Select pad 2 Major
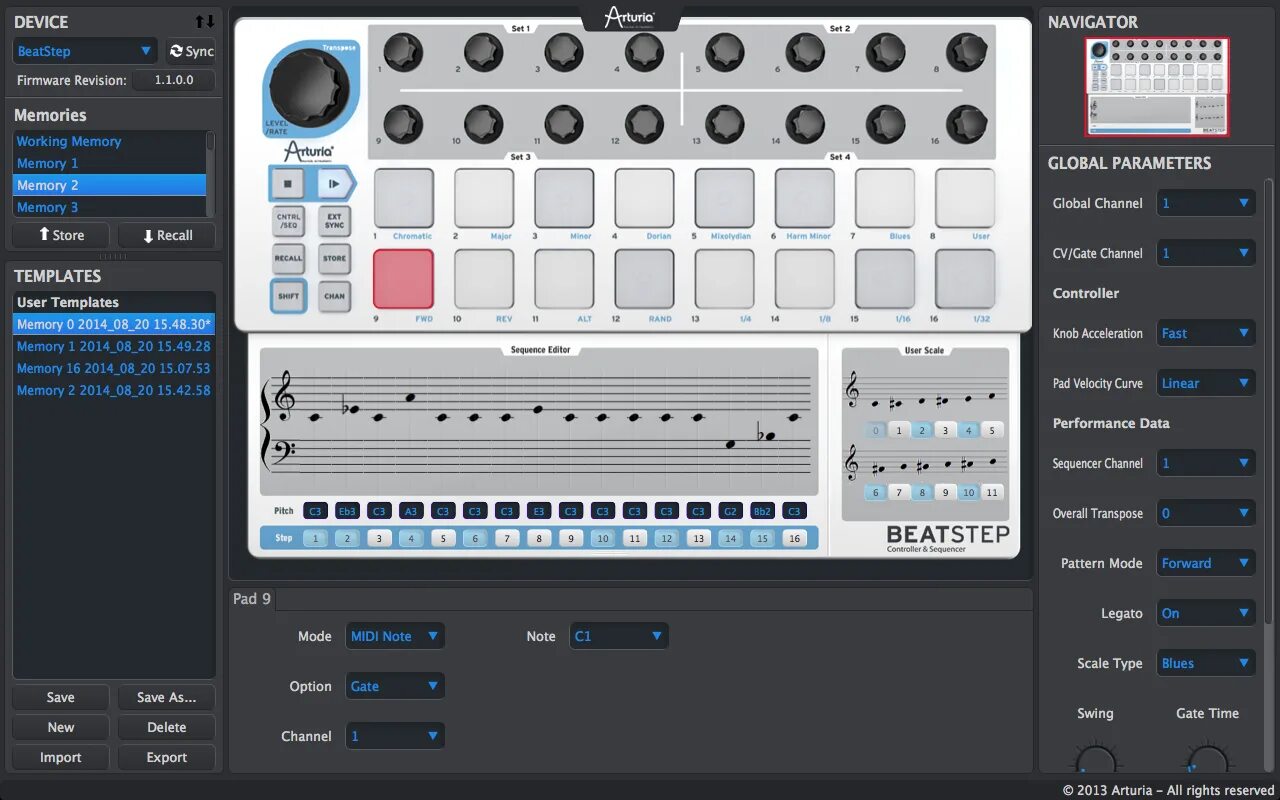This screenshot has width=1280, height=800. pyautogui.click(x=484, y=198)
